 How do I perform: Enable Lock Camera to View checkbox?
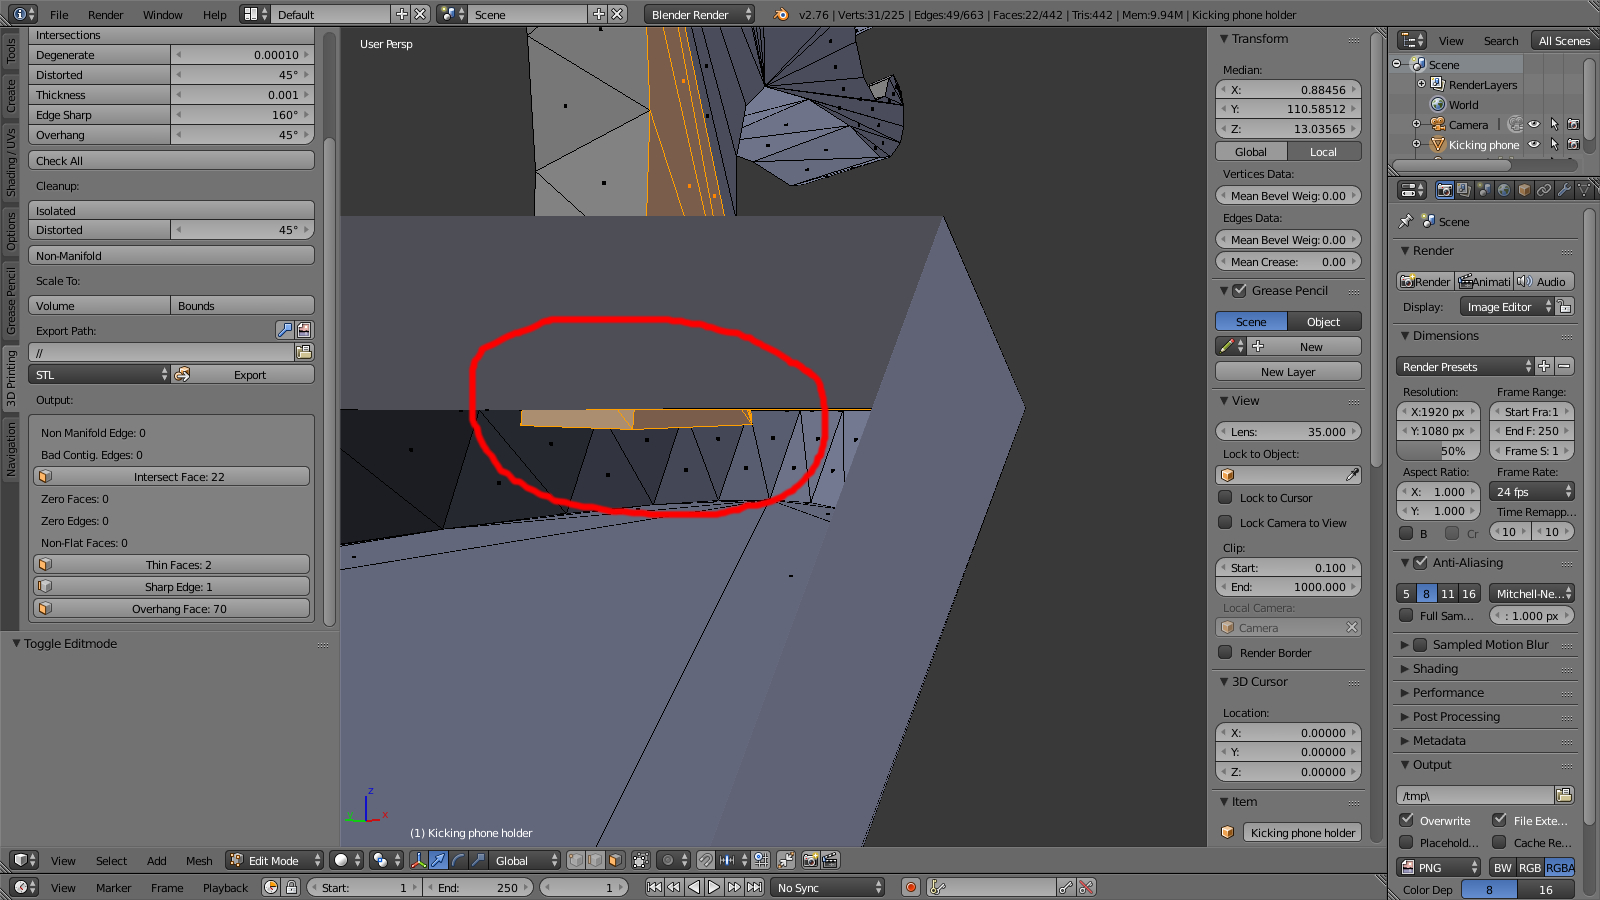click(1225, 523)
